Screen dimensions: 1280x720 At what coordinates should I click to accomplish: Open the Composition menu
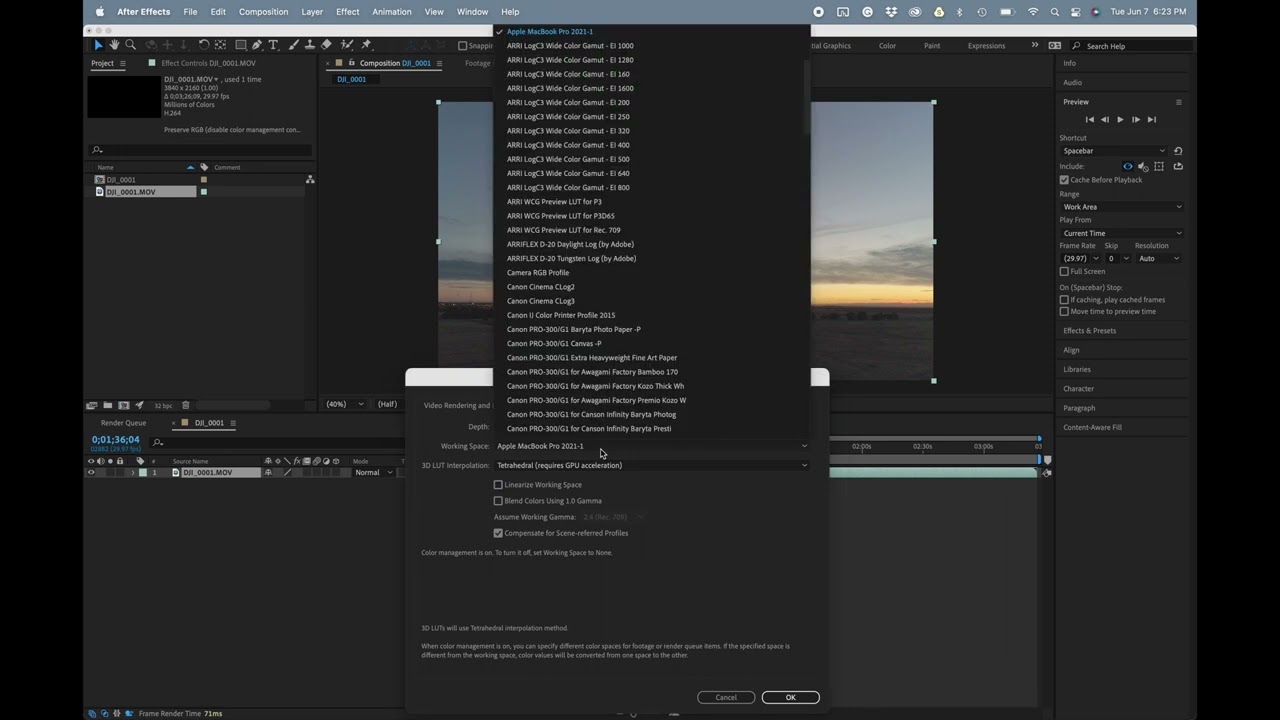264,12
